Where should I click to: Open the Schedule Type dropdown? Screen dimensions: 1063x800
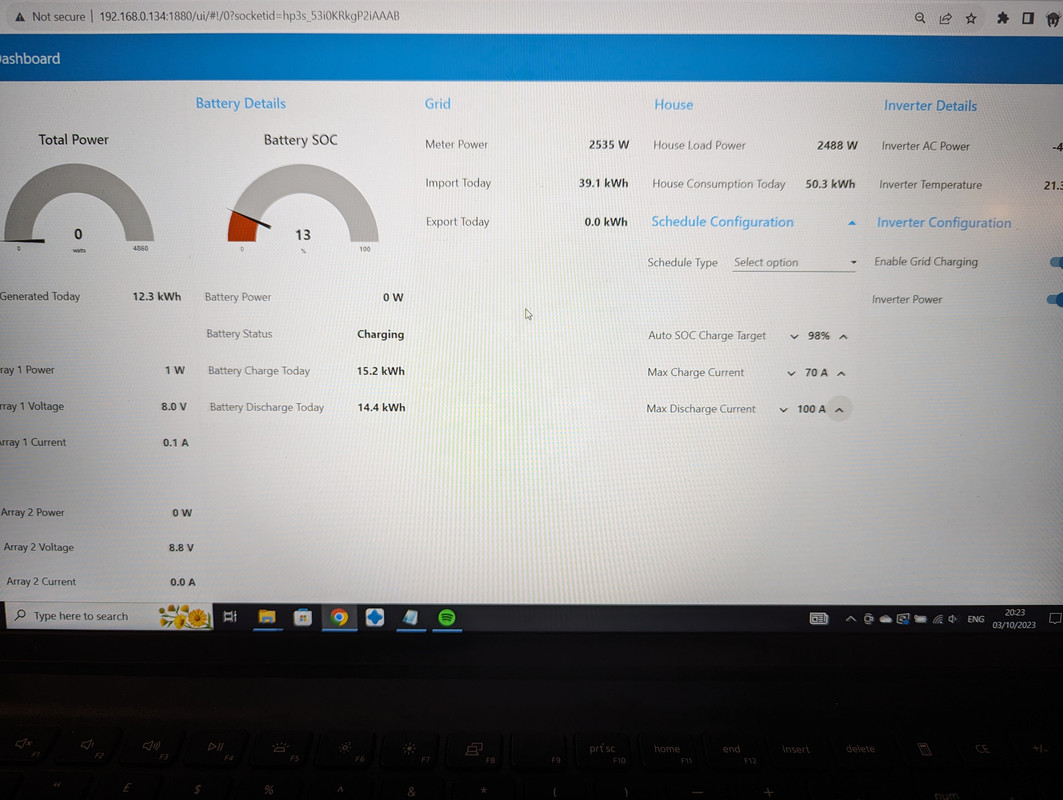point(794,262)
